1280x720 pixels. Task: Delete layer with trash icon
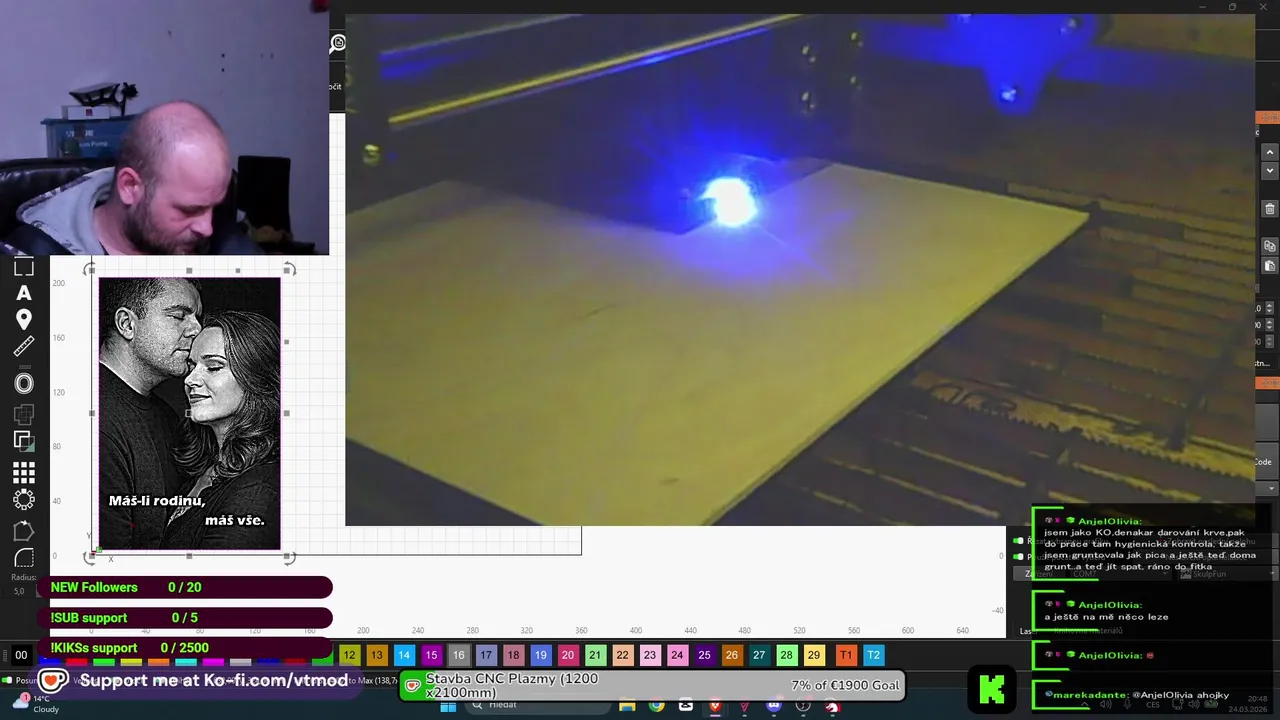1270,209
